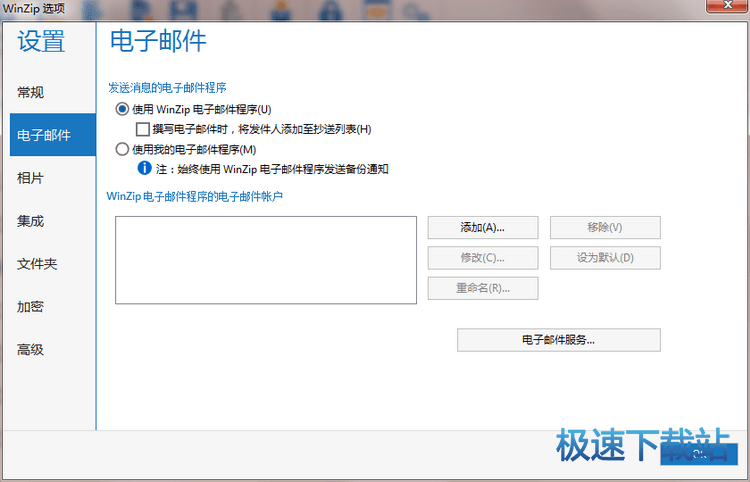Select the WinZip email program radio option
Screen dimensions: 750x482
pyautogui.click(x=123, y=109)
